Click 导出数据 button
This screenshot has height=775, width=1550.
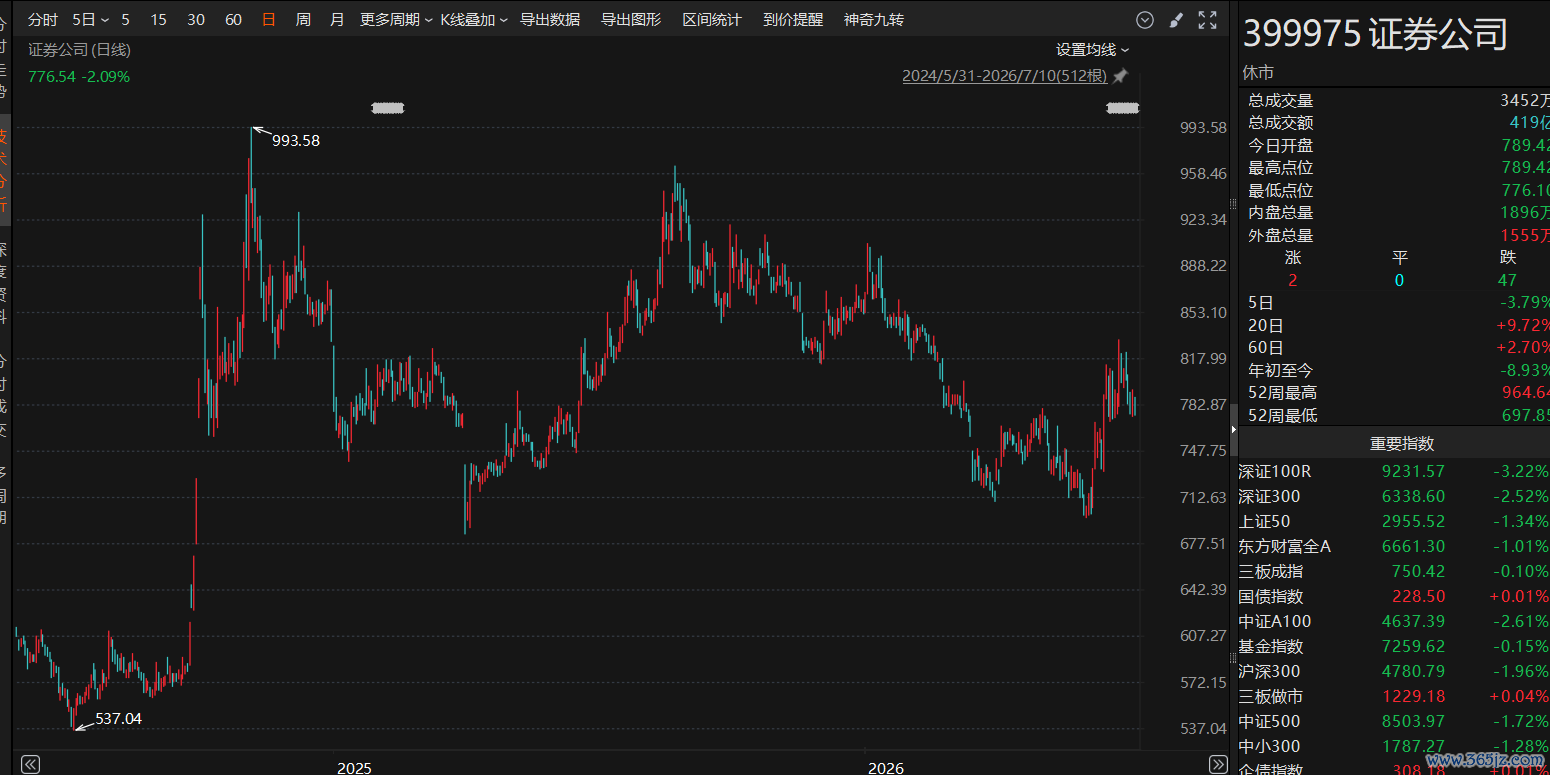(x=550, y=20)
